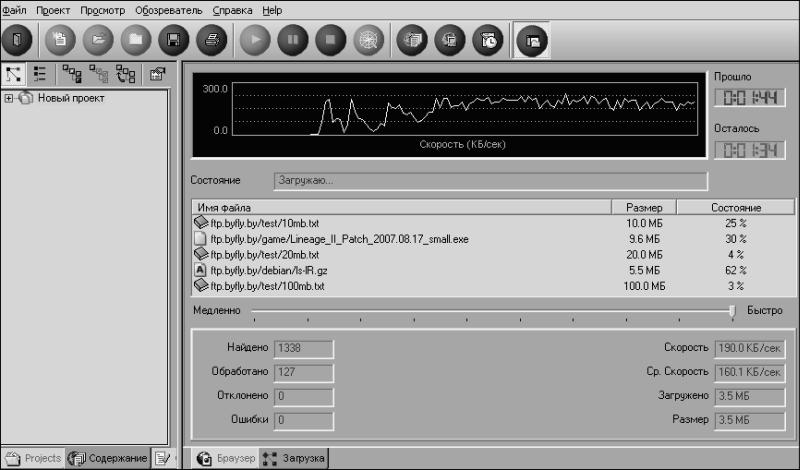Click the open folder toolbar icon
The height and width of the screenshot is (470, 800).
pos(98,41)
